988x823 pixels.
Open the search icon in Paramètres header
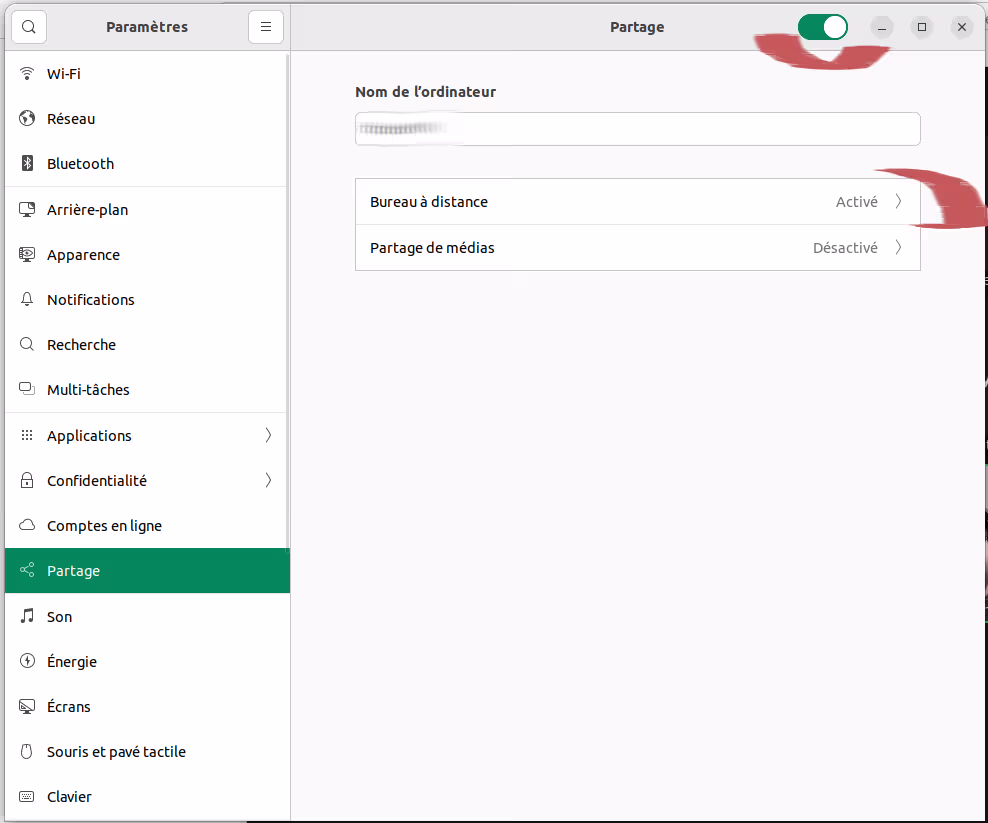click(29, 27)
